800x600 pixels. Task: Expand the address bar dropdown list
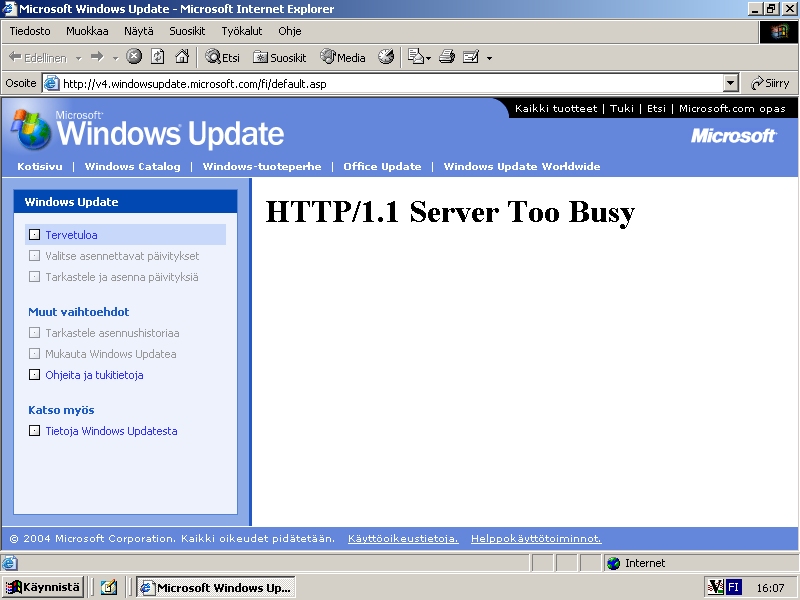[730, 84]
